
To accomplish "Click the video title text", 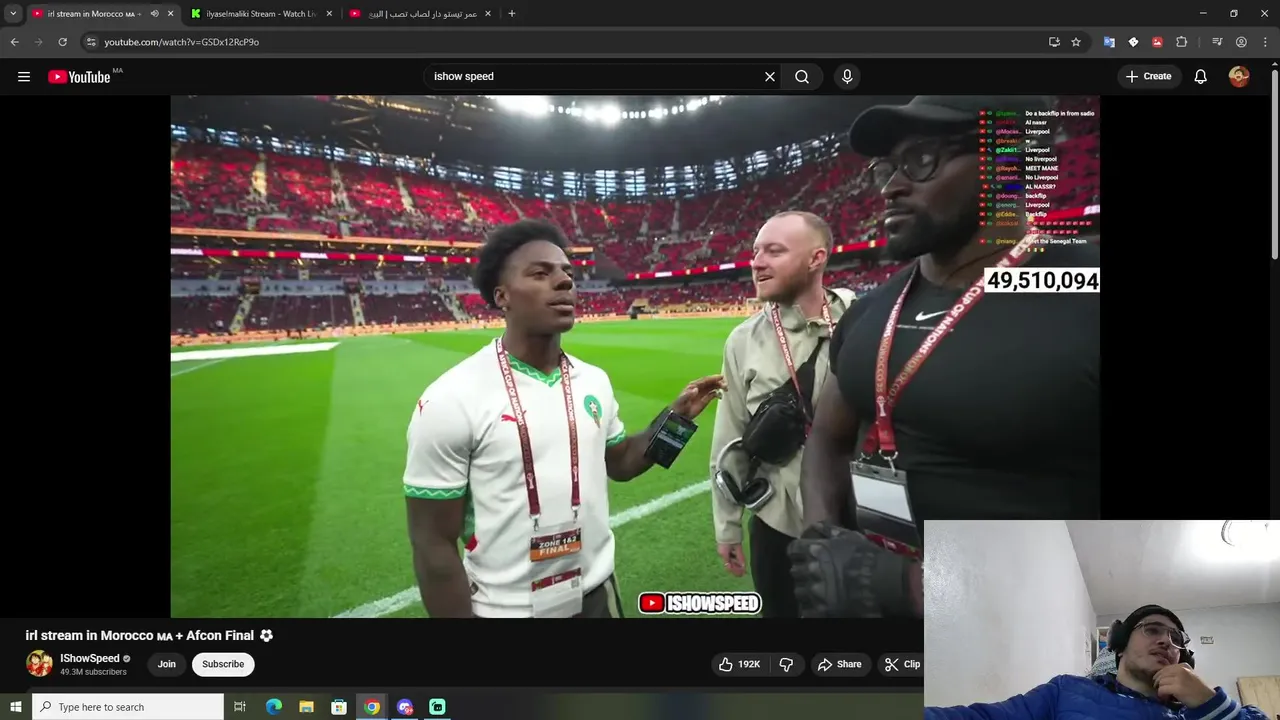I will coord(149,635).
